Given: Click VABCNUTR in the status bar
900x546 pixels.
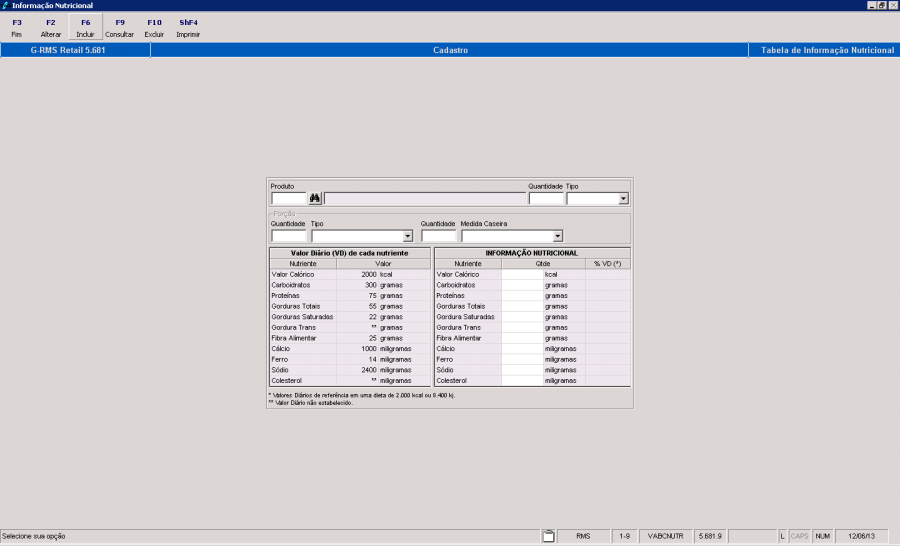Looking at the screenshot, I should [666, 536].
